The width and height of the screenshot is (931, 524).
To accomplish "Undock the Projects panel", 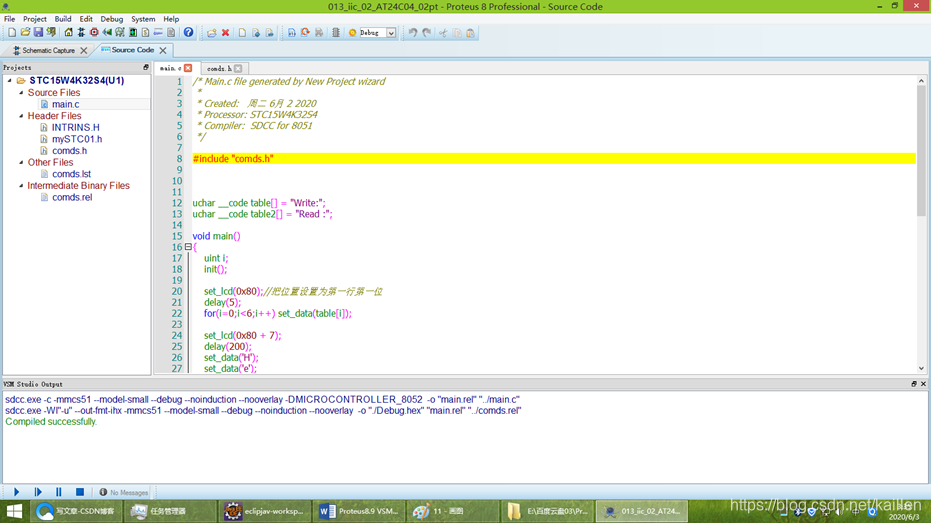I will point(145,67).
